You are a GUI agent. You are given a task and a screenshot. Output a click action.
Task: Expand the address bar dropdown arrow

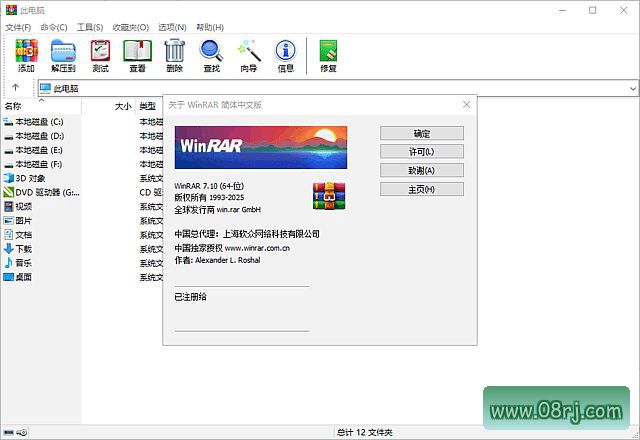pos(633,88)
